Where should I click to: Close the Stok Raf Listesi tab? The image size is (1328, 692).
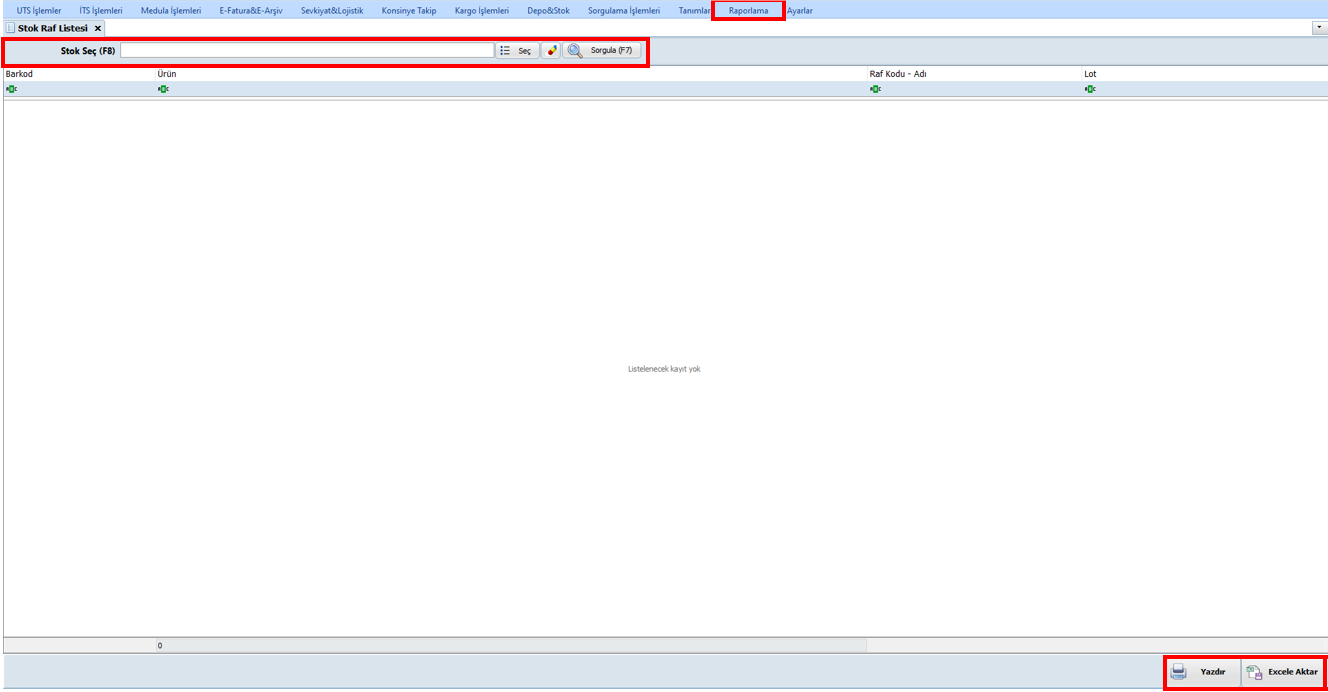tap(98, 28)
